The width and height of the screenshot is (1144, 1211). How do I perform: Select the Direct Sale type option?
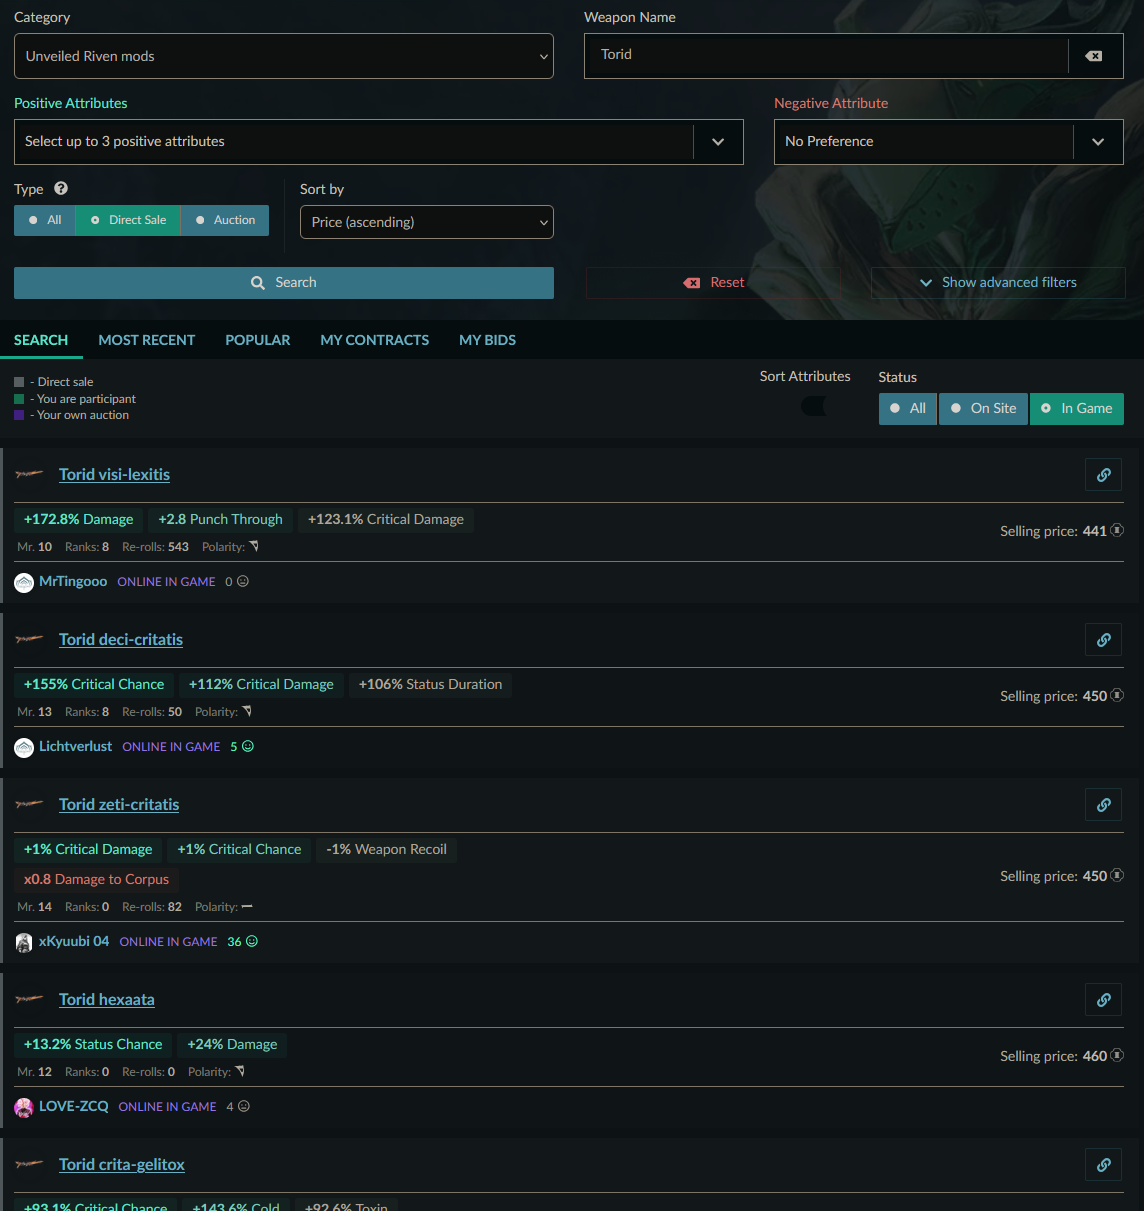(x=128, y=220)
